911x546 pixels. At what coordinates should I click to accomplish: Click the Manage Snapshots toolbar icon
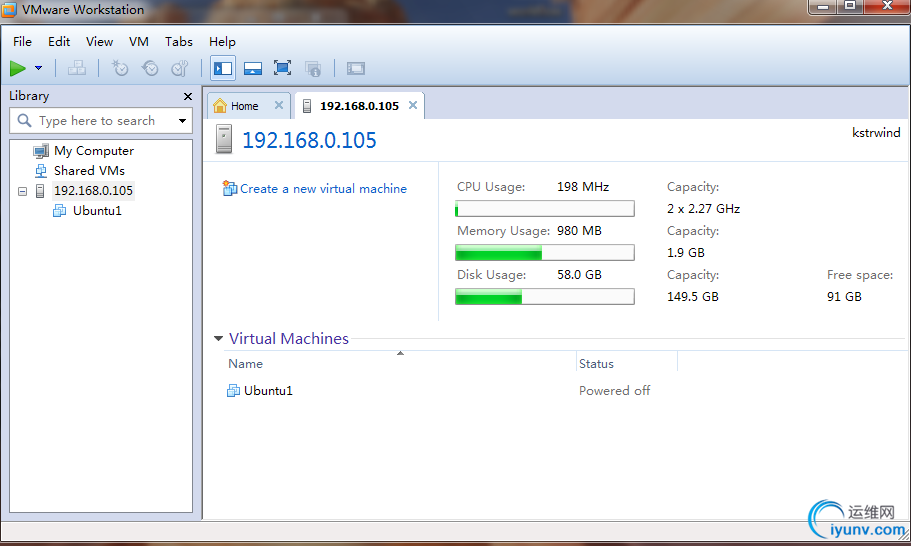(x=180, y=69)
